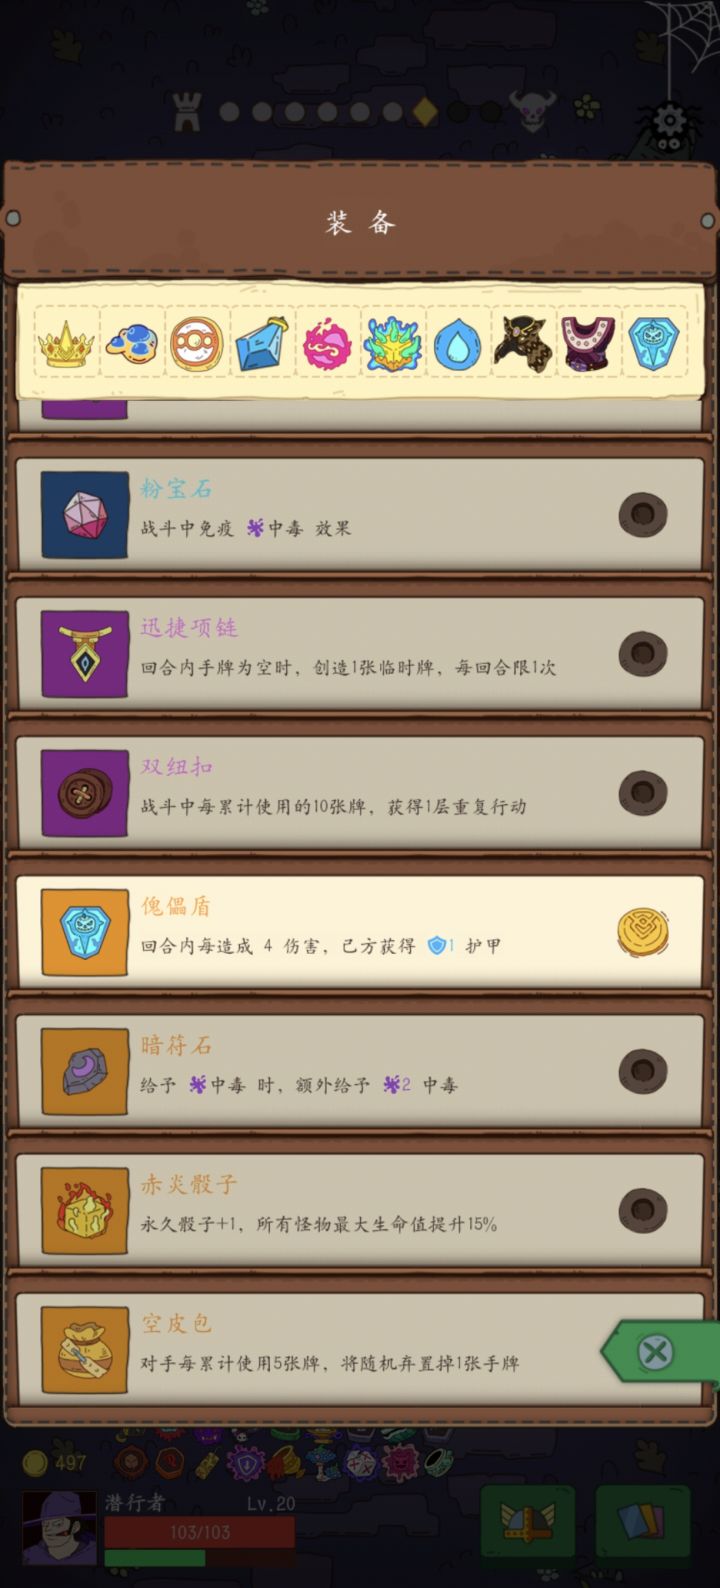Tap the 潜行者 character portrait
The height and width of the screenshot is (1588, 720).
[60, 1527]
